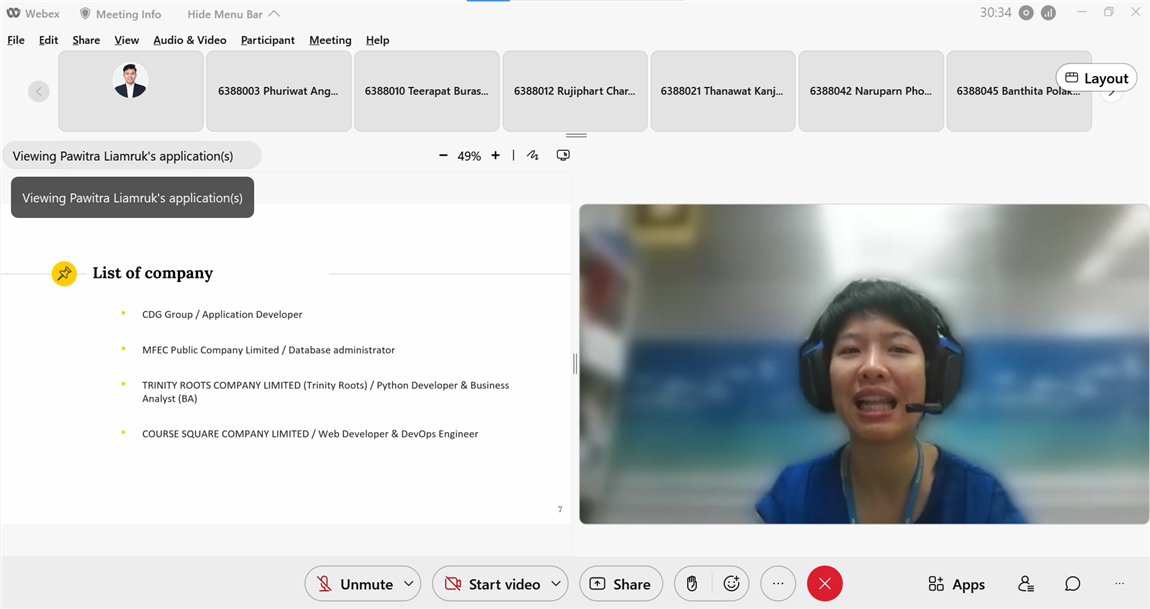Zoom in shared content with plus button
The image size is (1150, 609).
click(495, 156)
